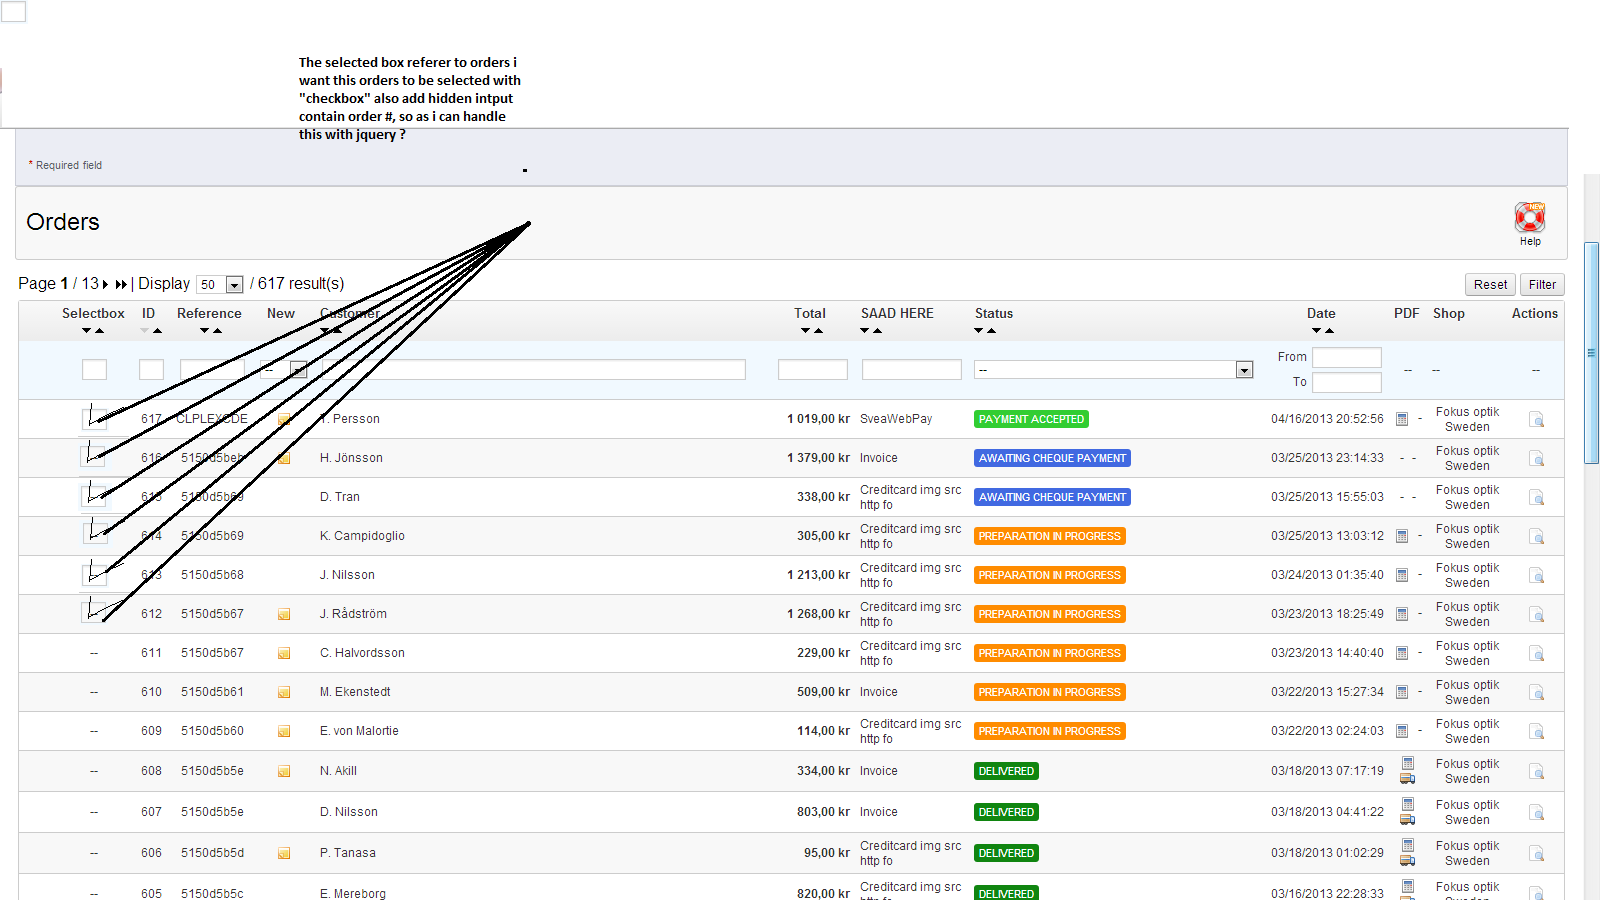View details of order 616

(x=1536, y=459)
